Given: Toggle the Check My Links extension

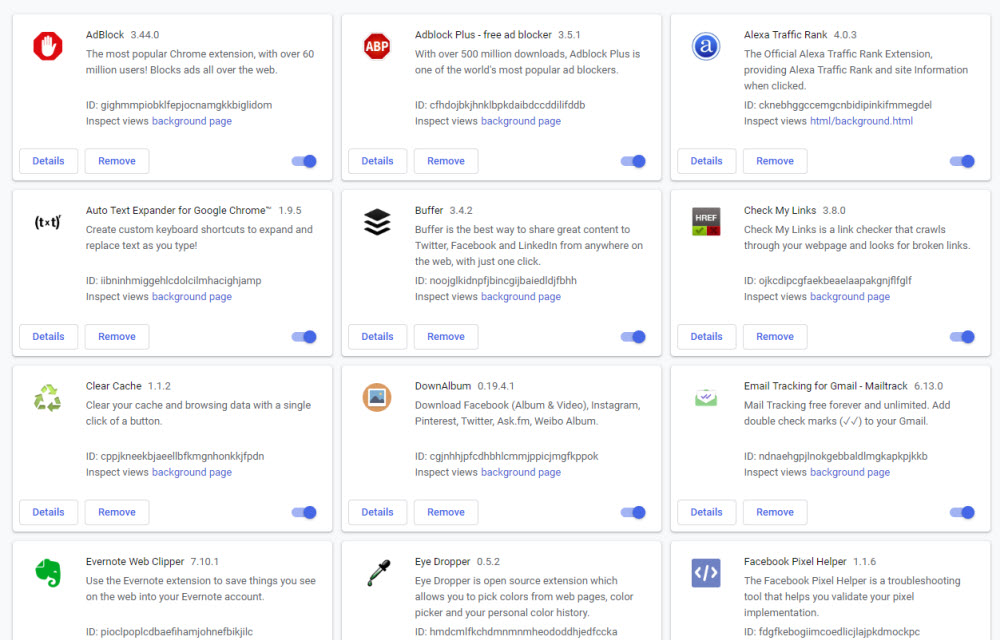Looking at the screenshot, I should pos(962,337).
